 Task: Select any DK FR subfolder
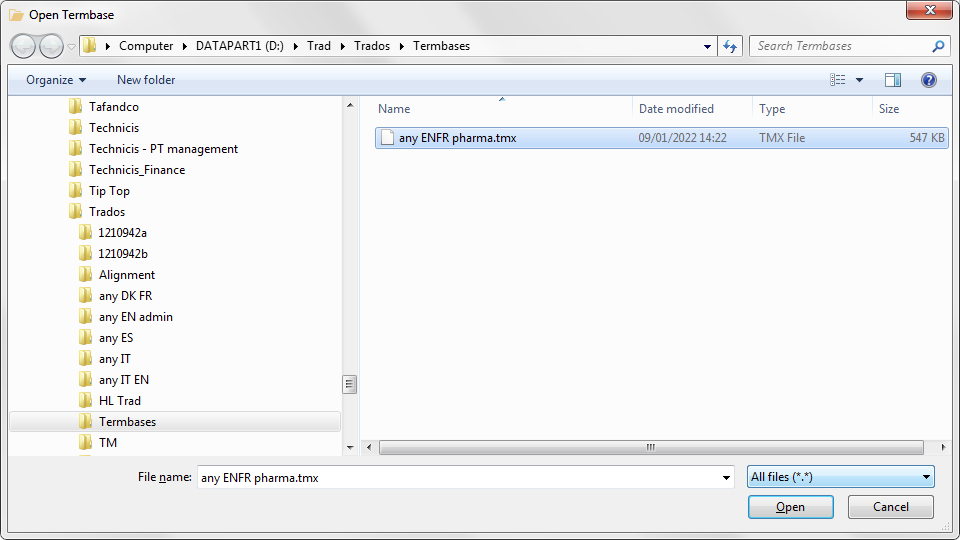pyautogui.click(x=126, y=296)
